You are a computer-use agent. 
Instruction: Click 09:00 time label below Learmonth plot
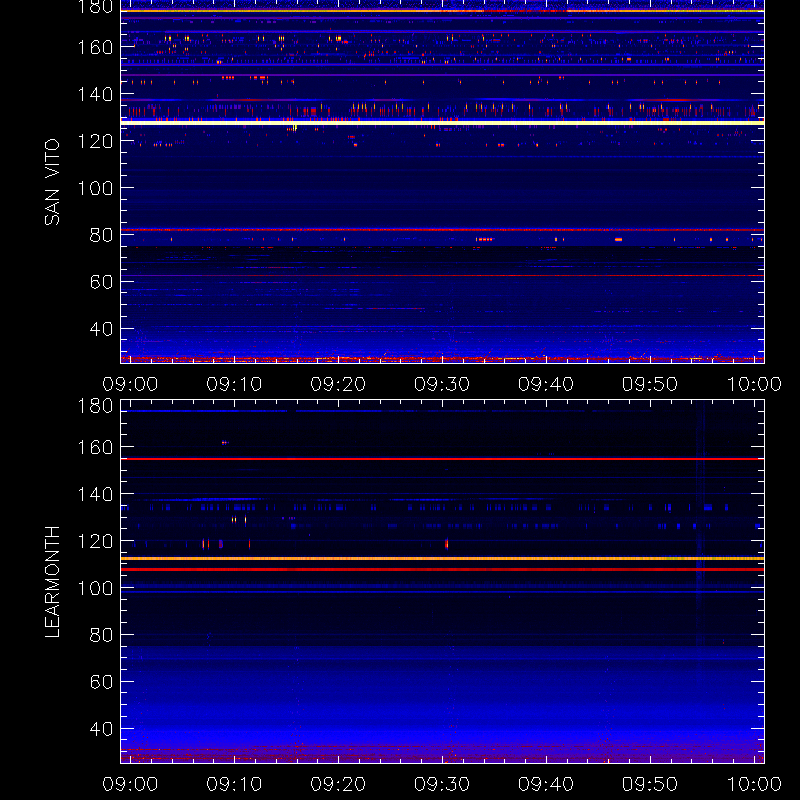pyautogui.click(x=130, y=784)
